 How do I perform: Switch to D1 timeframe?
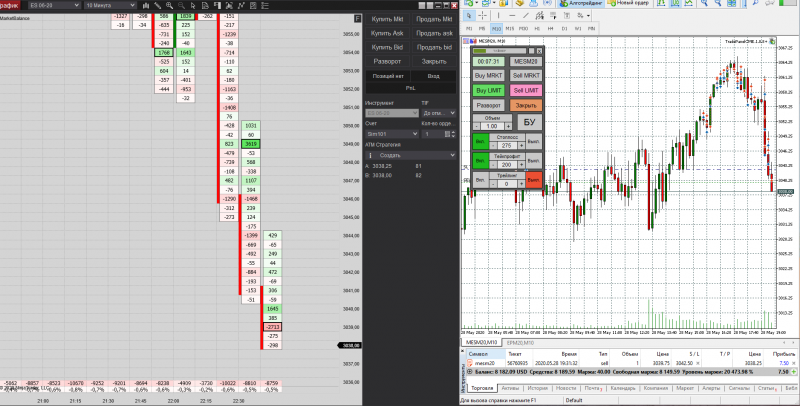click(x=564, y=29)
